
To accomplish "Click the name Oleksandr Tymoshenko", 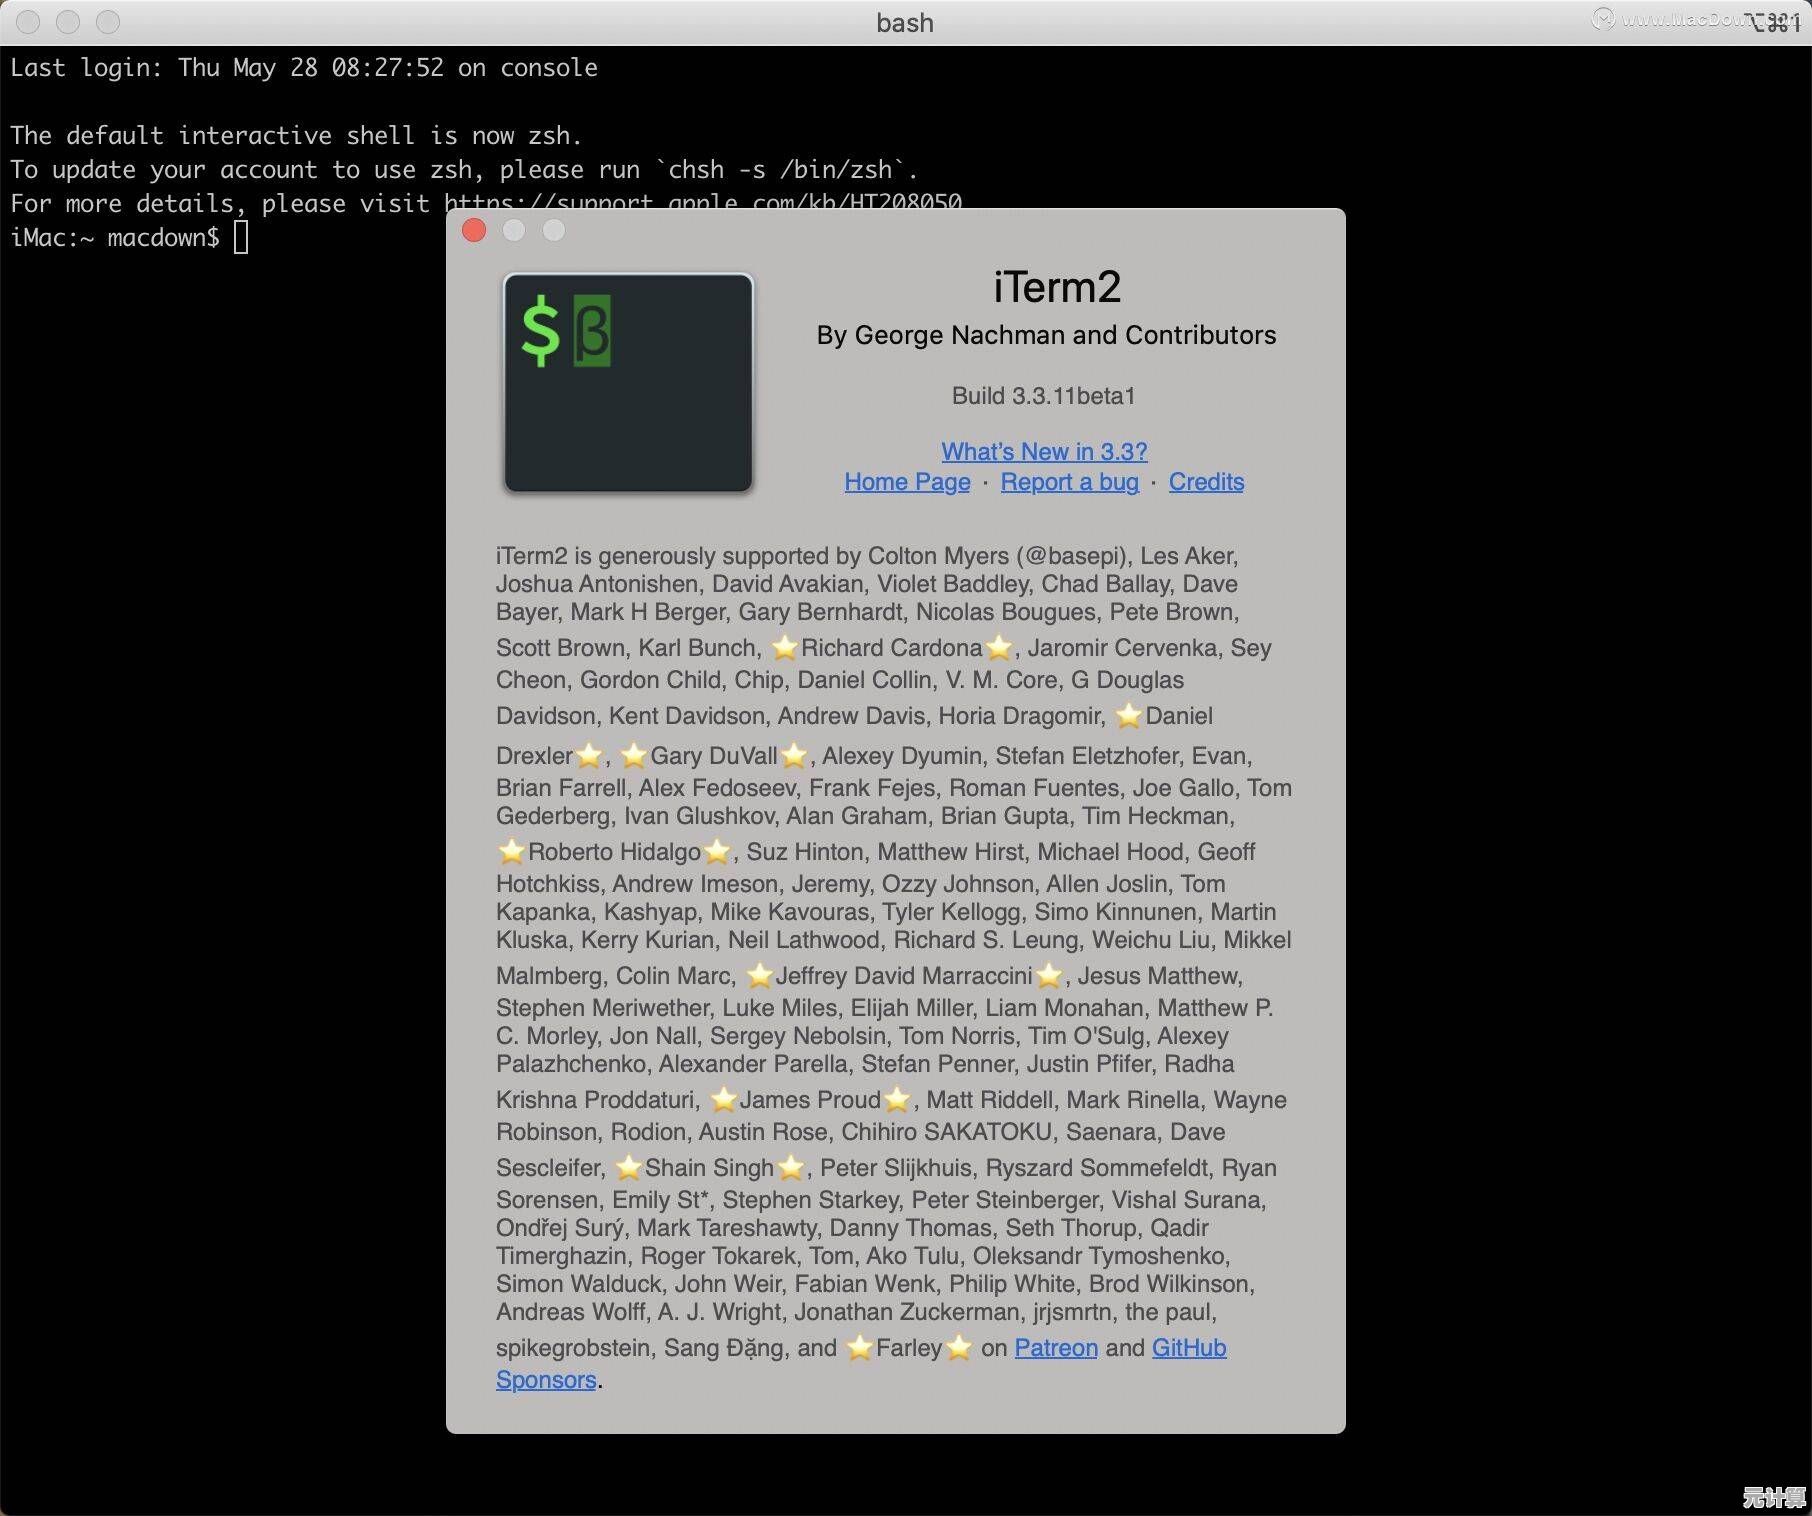I will [x=1101, y=1256].
